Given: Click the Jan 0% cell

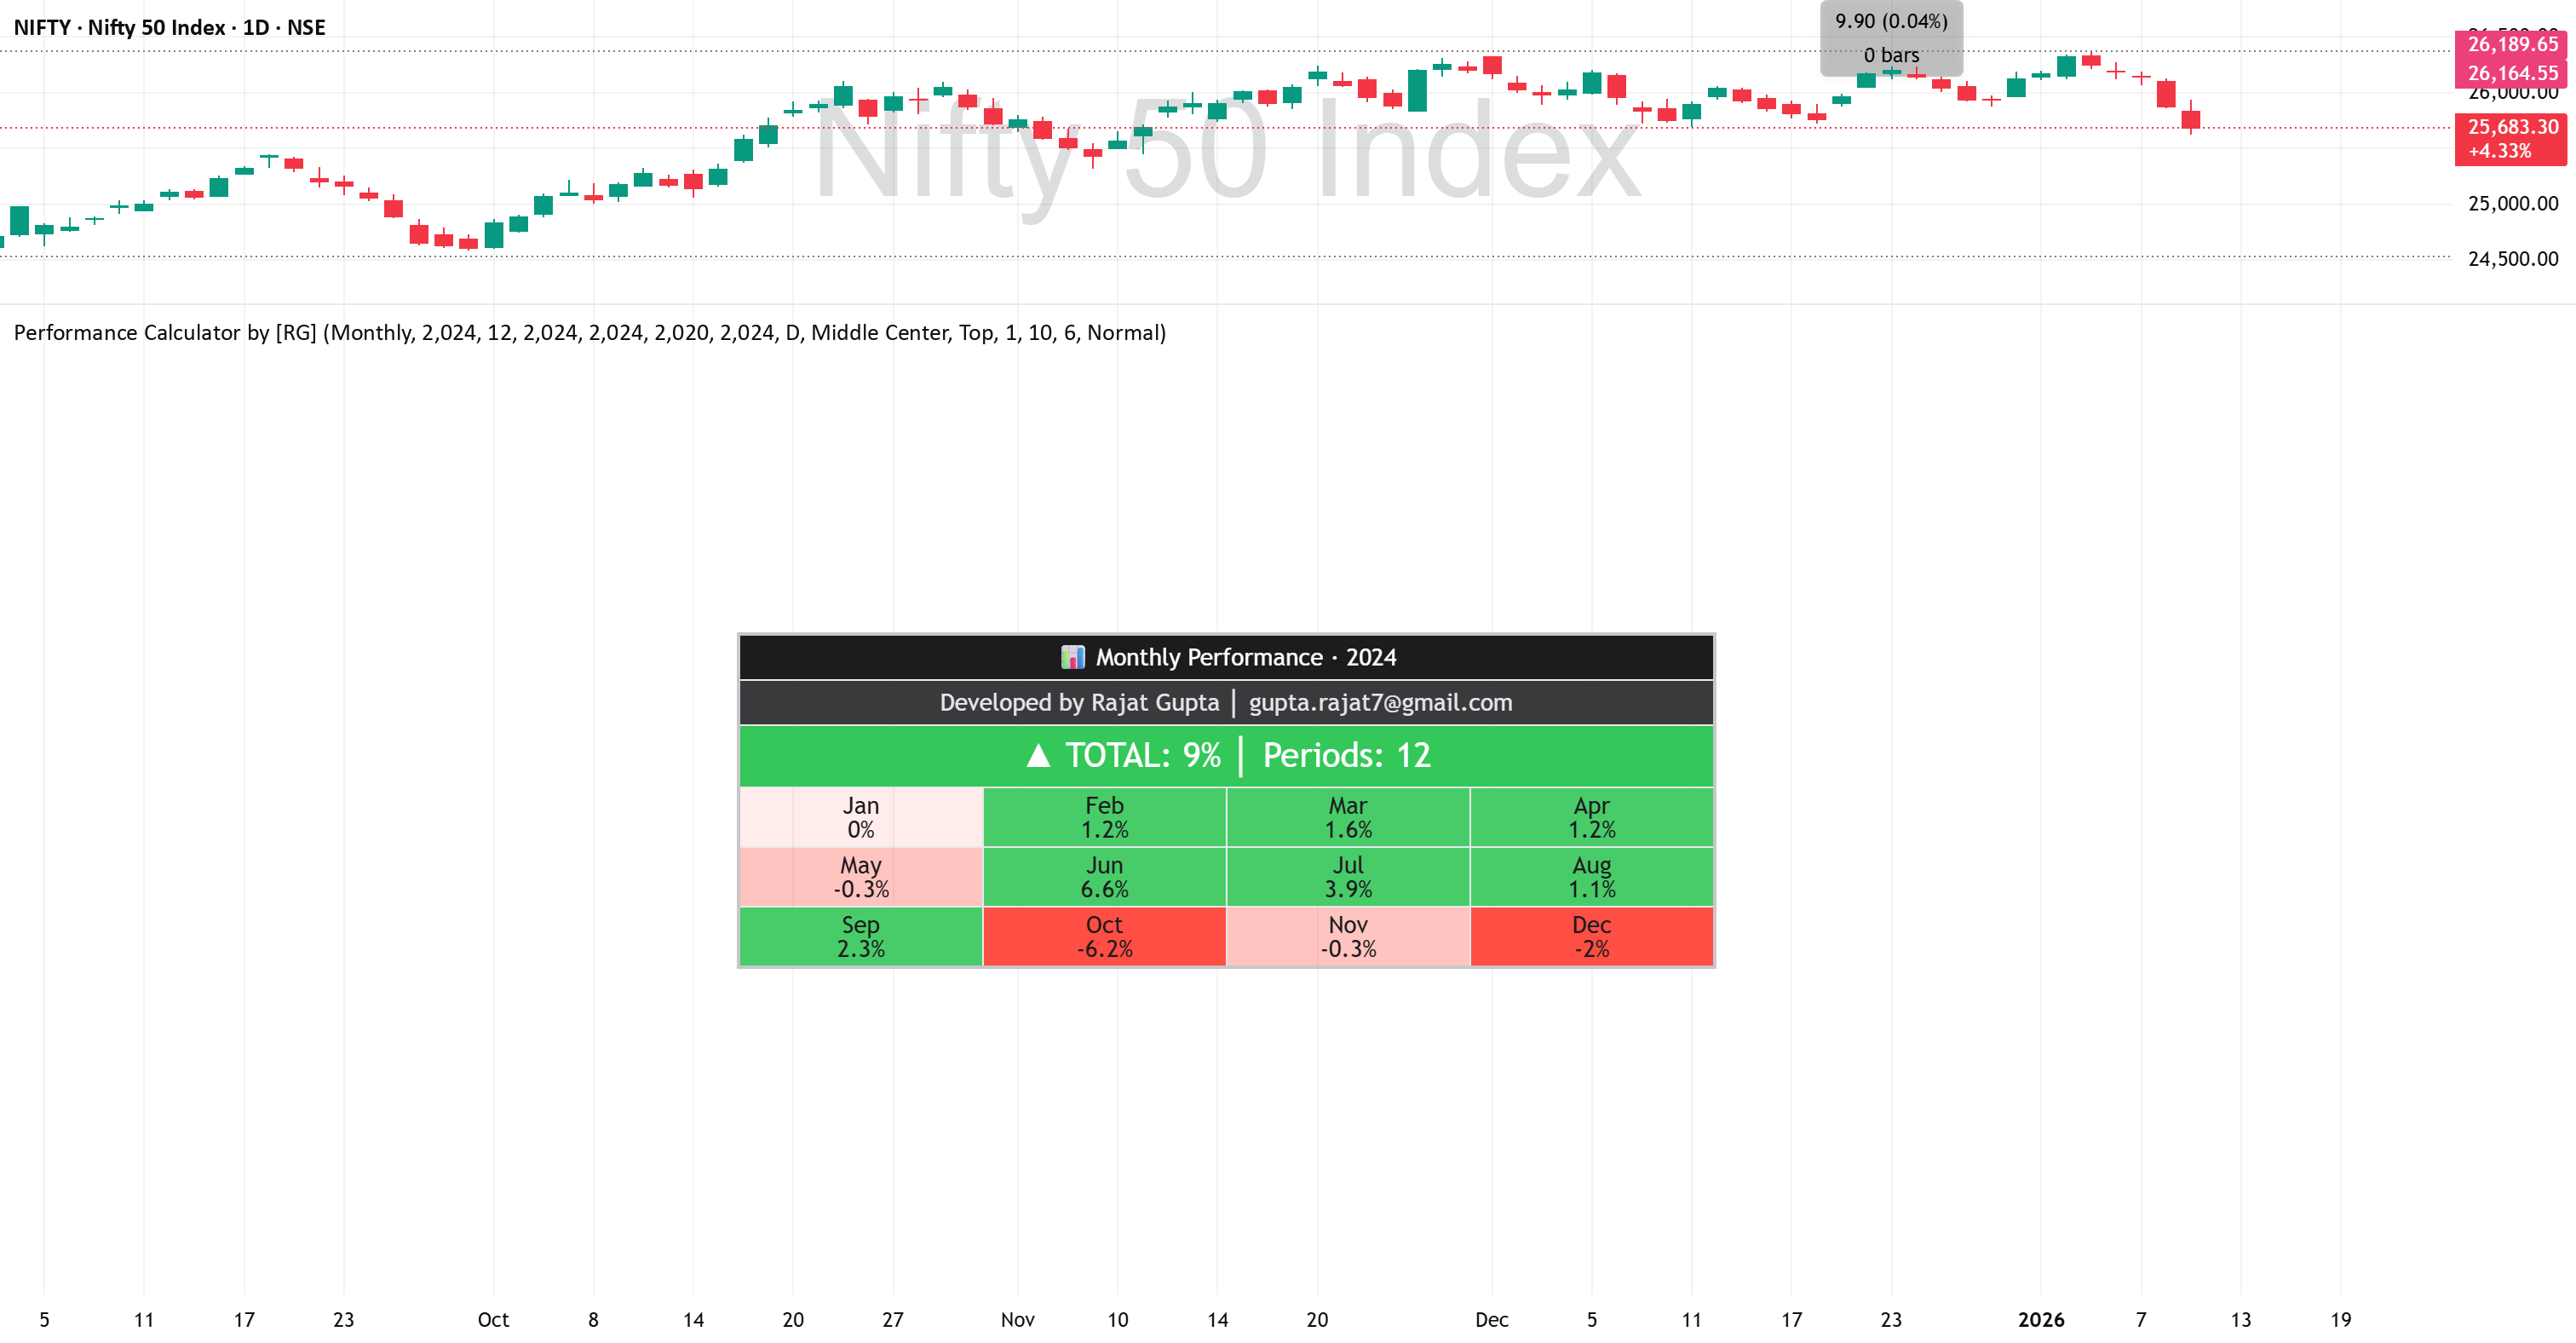Looking at the screenshot, I should (x=861, y=817).
